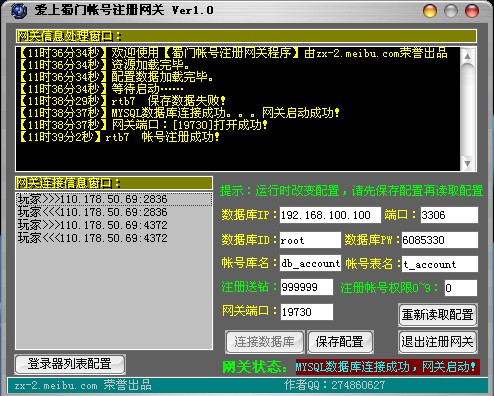494x396 pixels.
Task: Click the gray circle window button
Action: click(451, 11)
